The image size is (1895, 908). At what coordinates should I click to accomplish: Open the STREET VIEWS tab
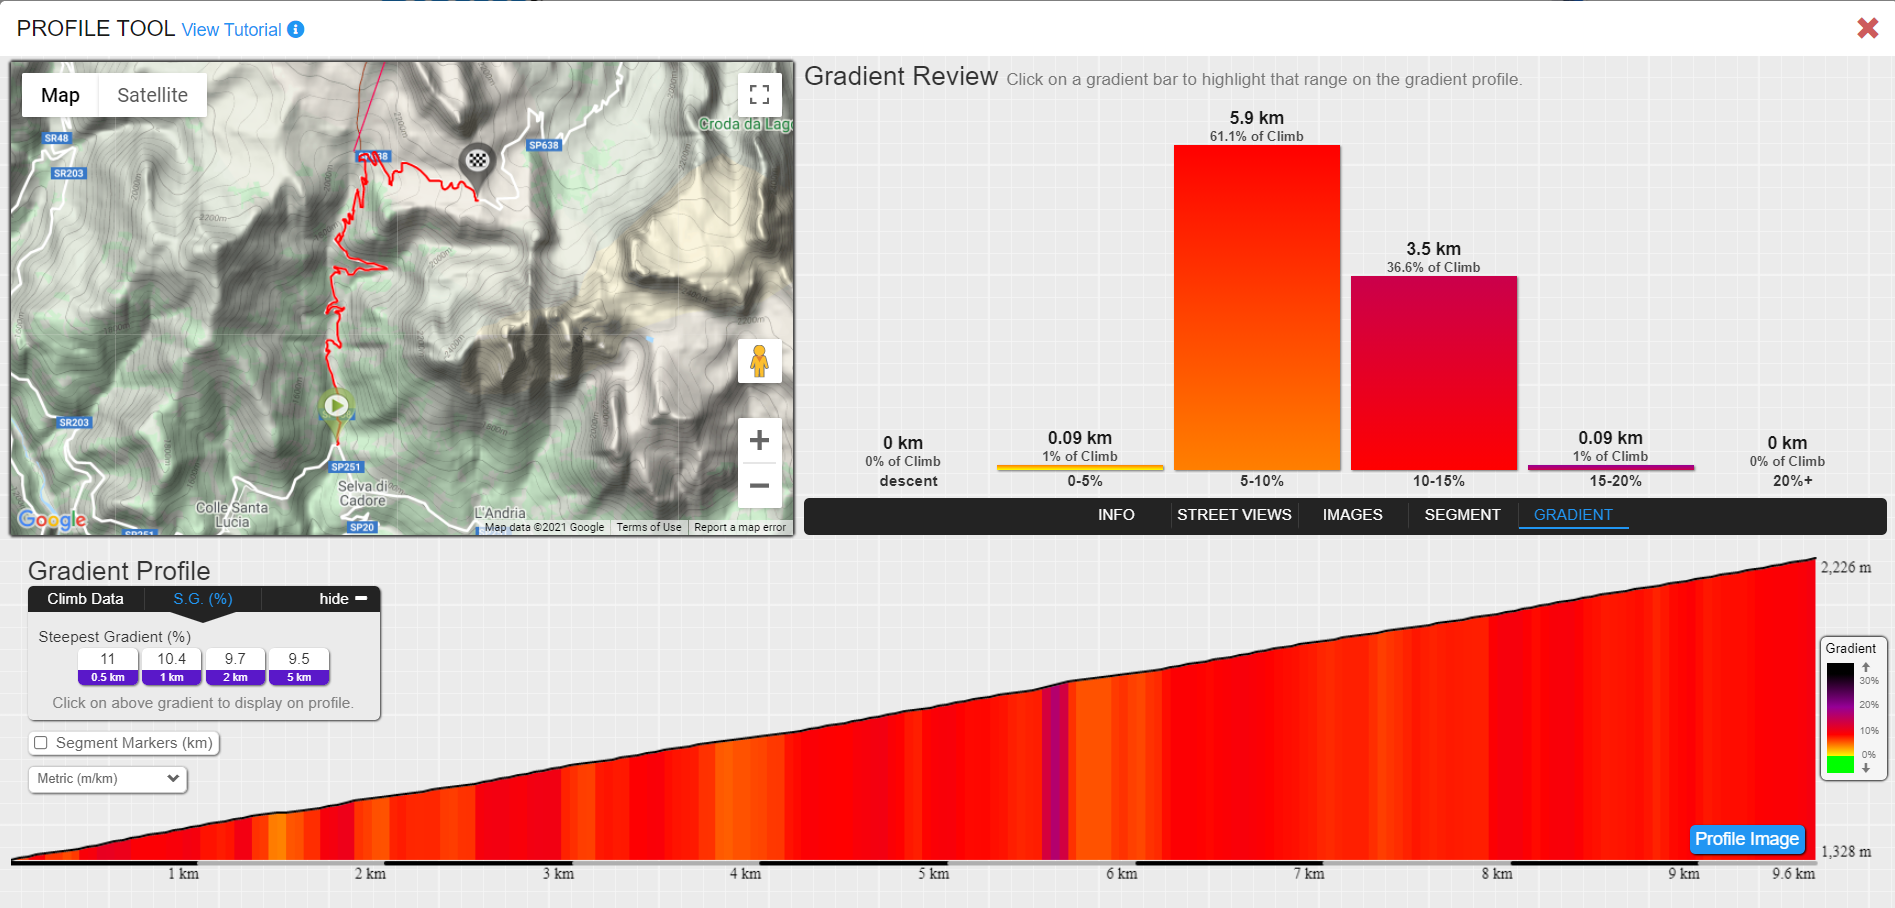point(1234,515)
